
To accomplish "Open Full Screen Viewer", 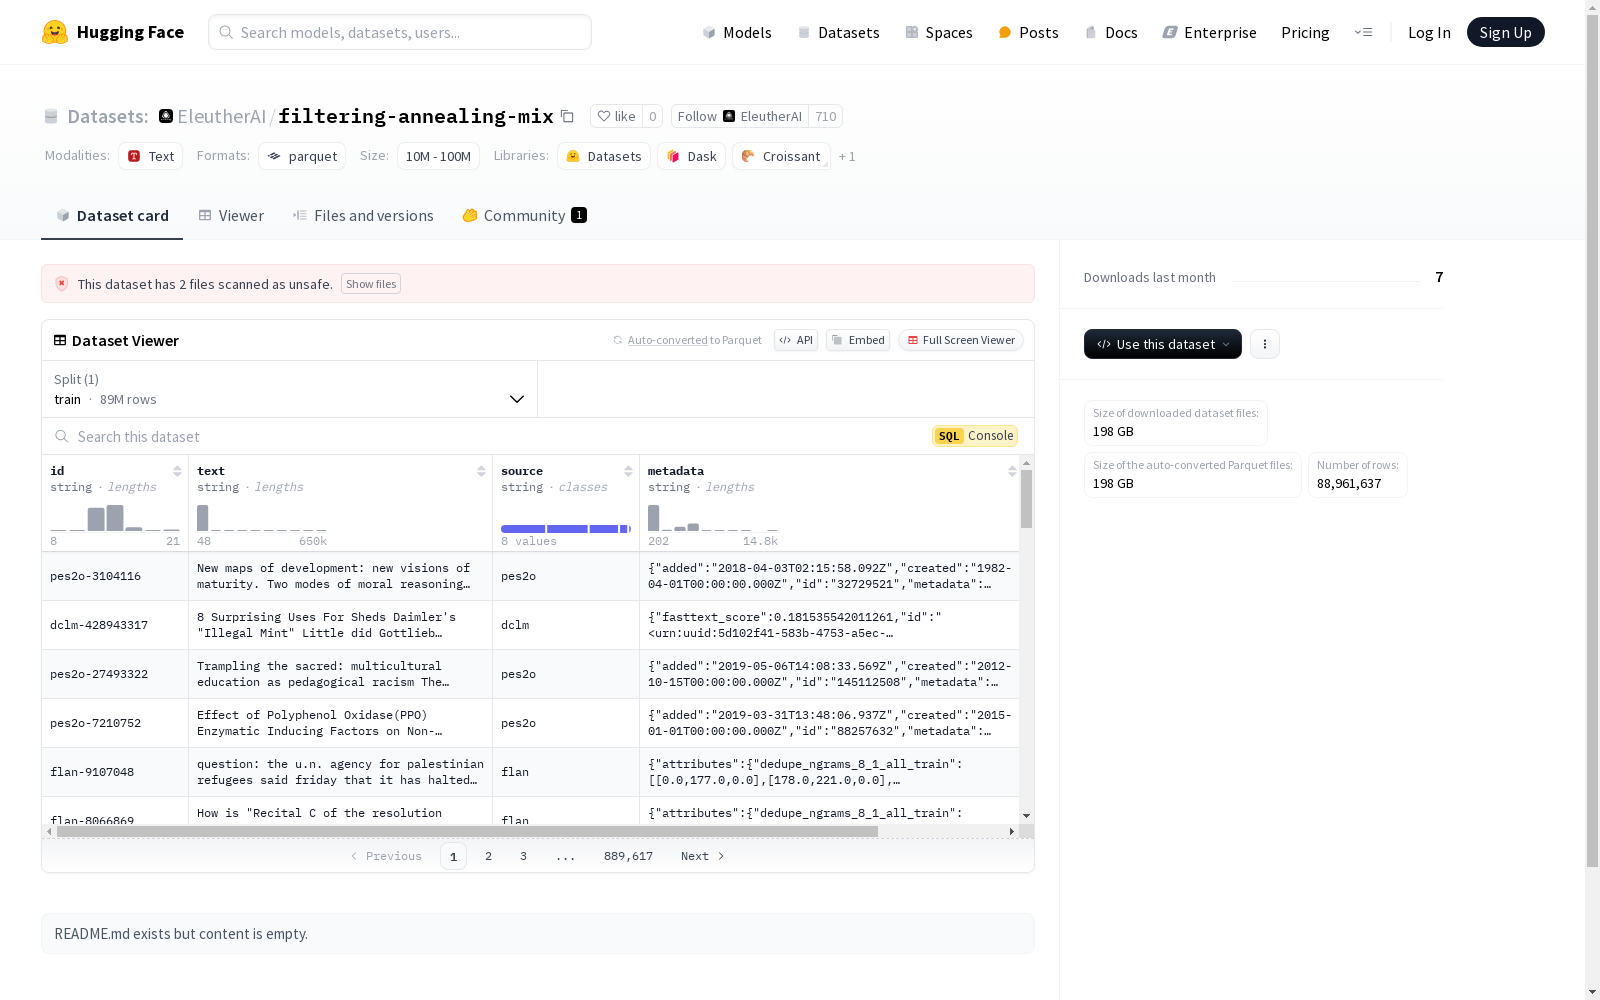I will (961, 340).
